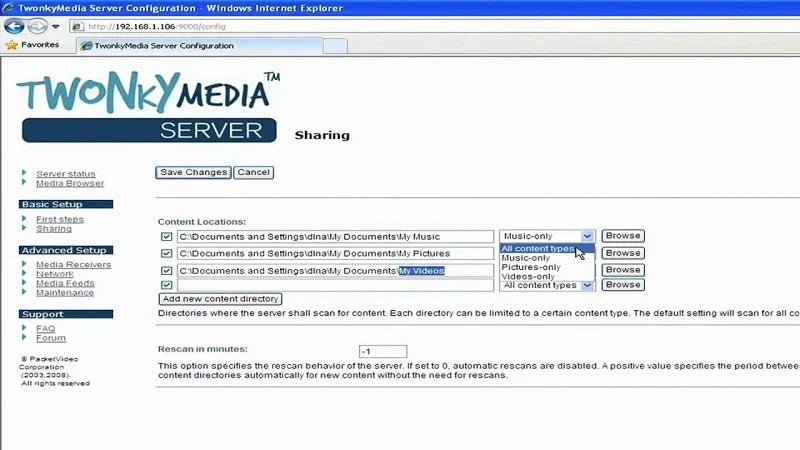Choose All content types in dropdown list
Viewport: 800px width, 450px height.
coord(546,248)
